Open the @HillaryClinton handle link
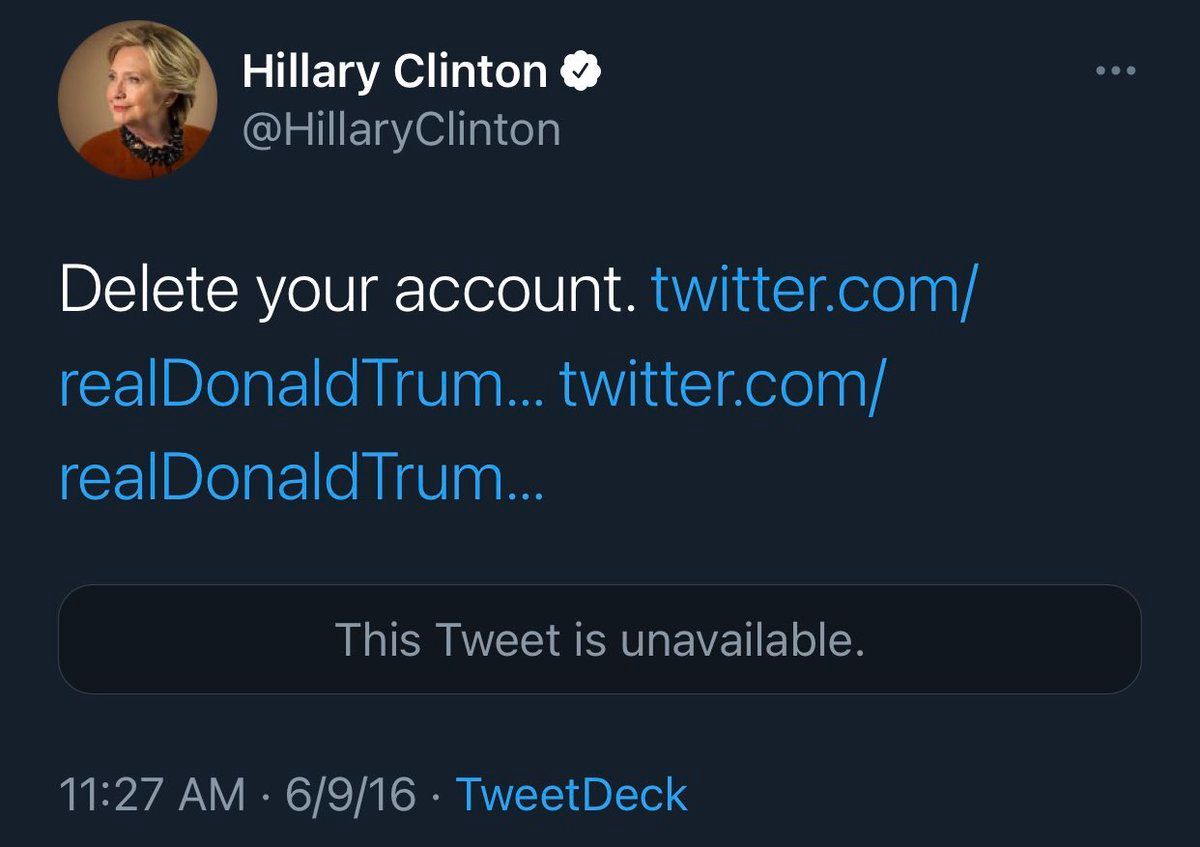This screenshot has height=847, width=1200. pos(401,131)
